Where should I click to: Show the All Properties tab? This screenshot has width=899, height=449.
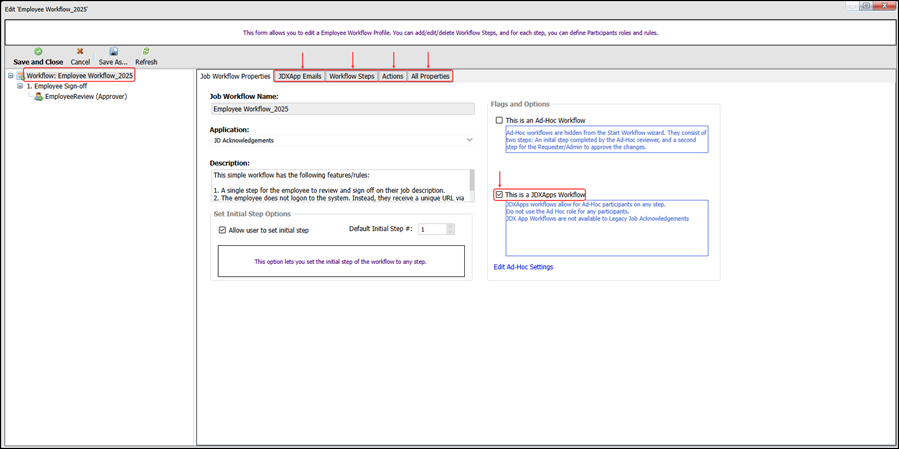430,76
